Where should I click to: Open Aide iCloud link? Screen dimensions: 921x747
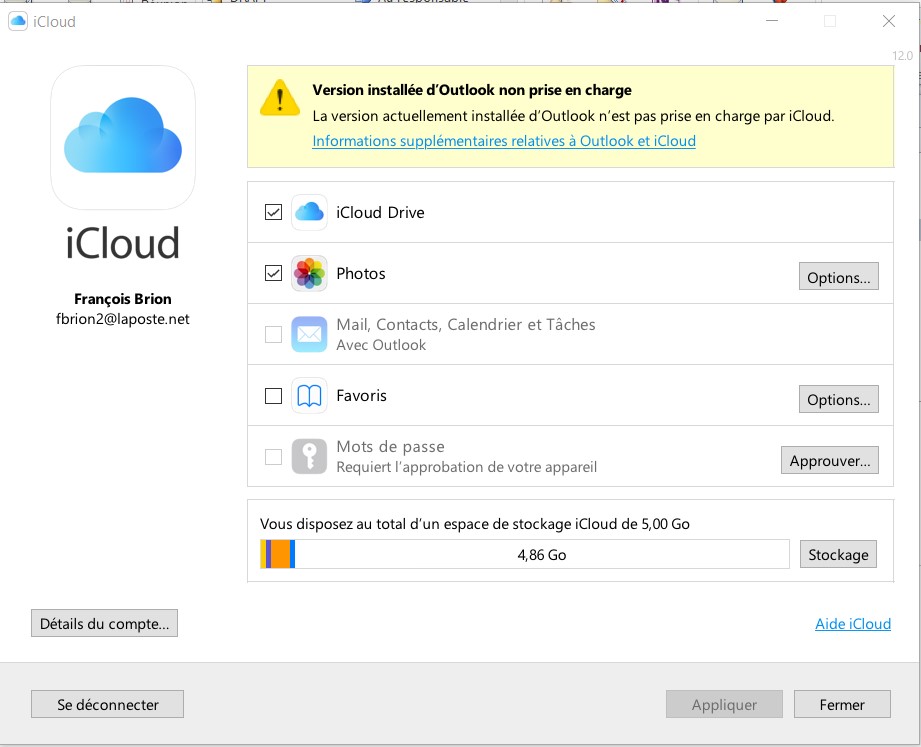pos(852,624)
